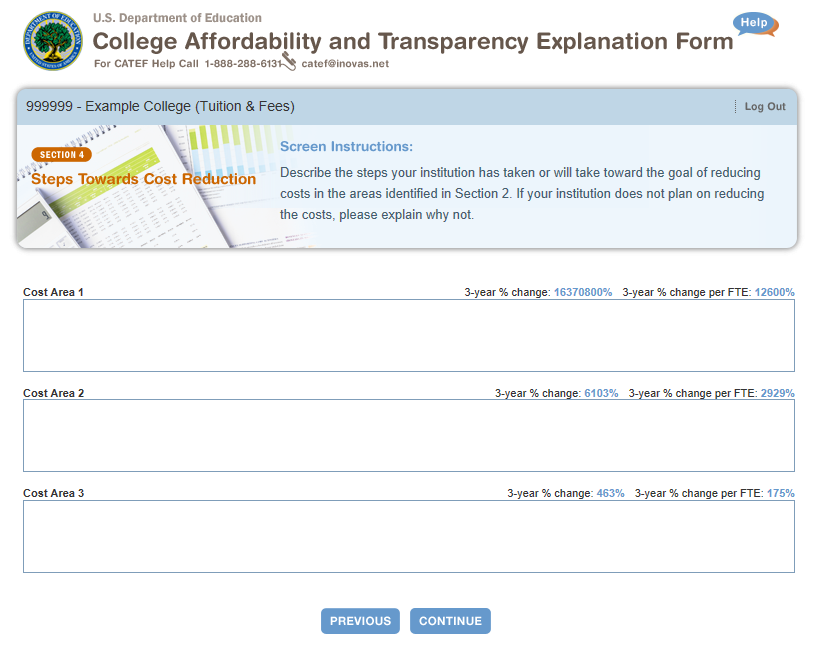
Task: Click the 6103% three-year change value
Action: (x=601, y=394)
